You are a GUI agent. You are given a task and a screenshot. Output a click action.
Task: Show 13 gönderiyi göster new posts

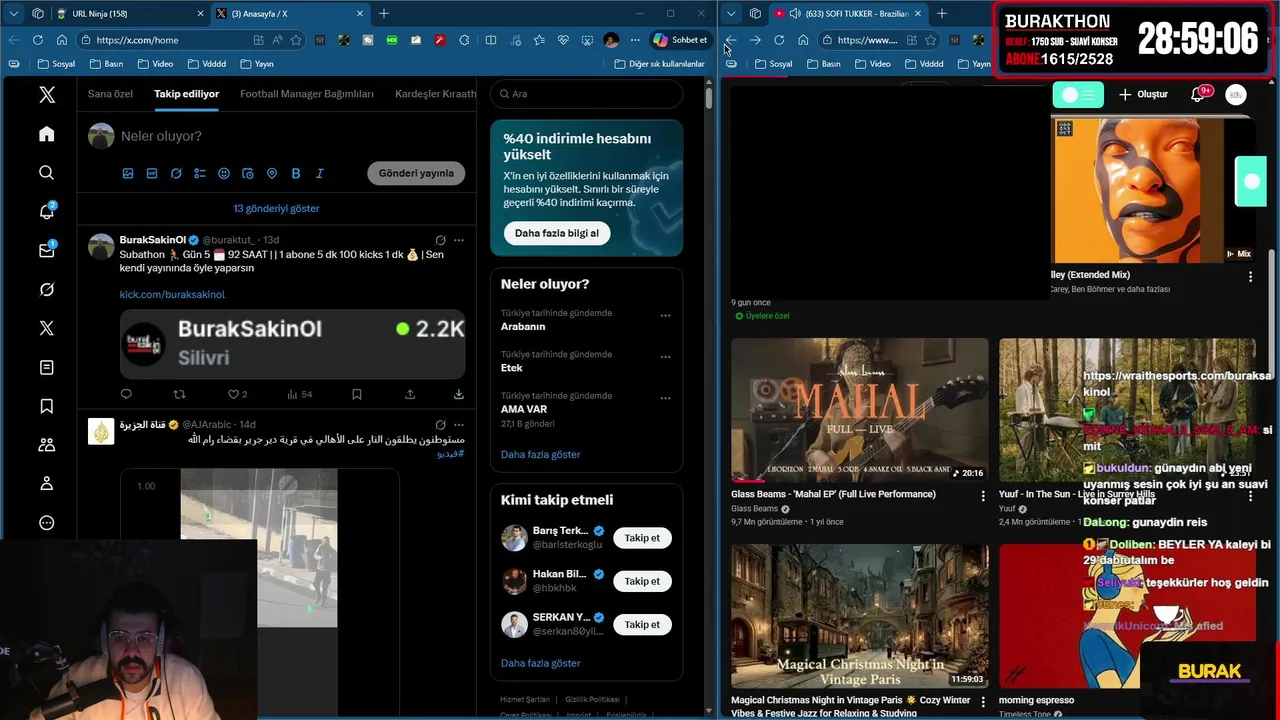(276, 208)
